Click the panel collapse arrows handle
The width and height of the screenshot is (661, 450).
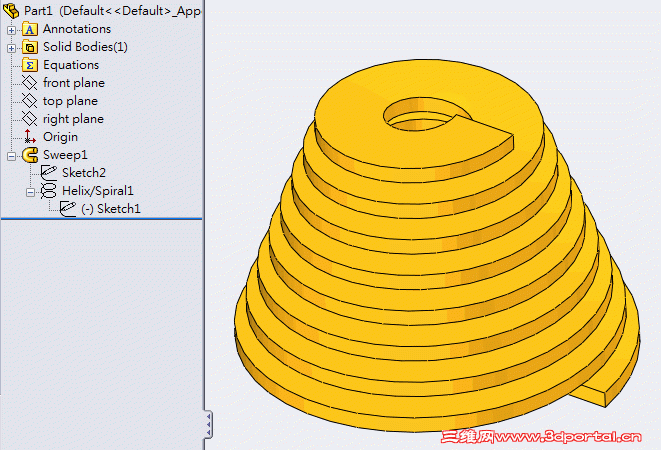tap(208, 425)
